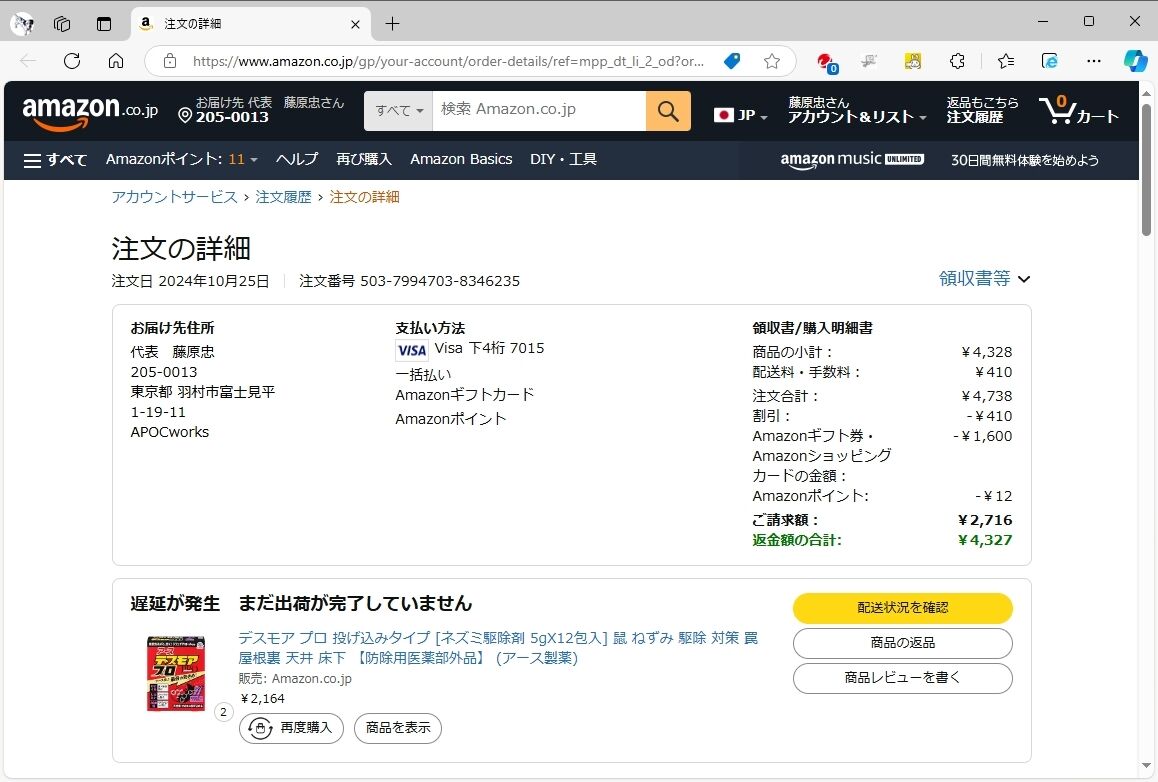
Task: Click the Copilot icon in toolbar
Action: 1135,61
